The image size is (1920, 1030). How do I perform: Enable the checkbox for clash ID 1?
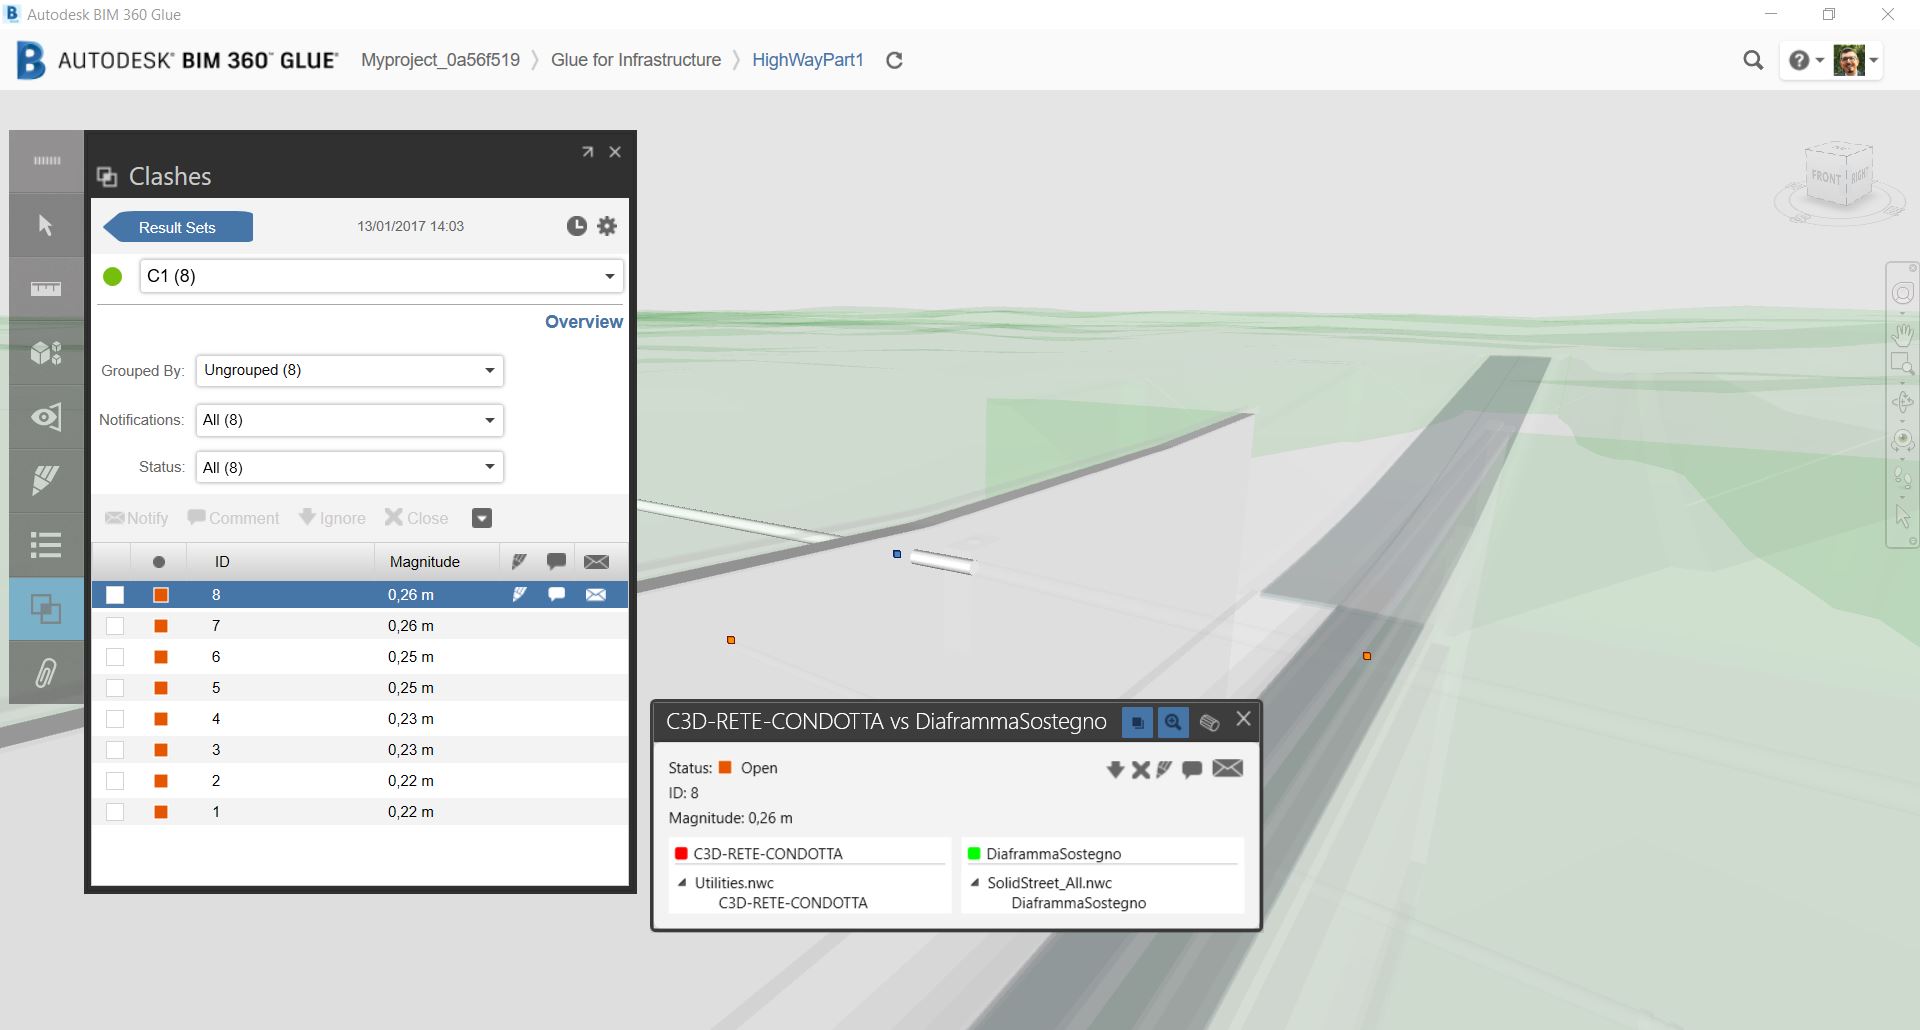click(115, 811)
